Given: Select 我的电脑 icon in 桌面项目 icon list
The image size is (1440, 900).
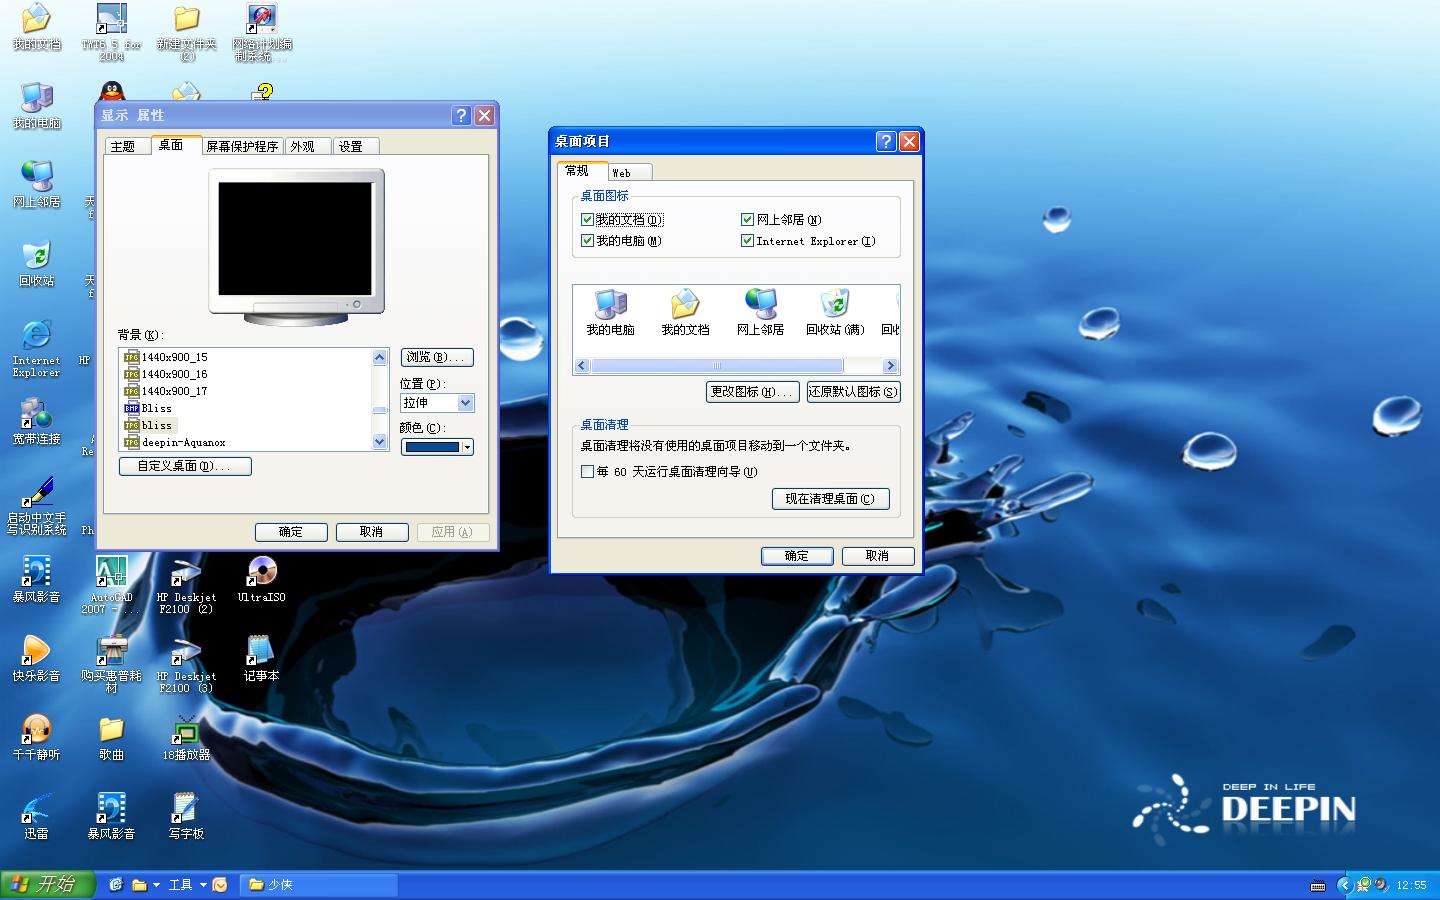Looking at the screenshot, I should point(610,312).
